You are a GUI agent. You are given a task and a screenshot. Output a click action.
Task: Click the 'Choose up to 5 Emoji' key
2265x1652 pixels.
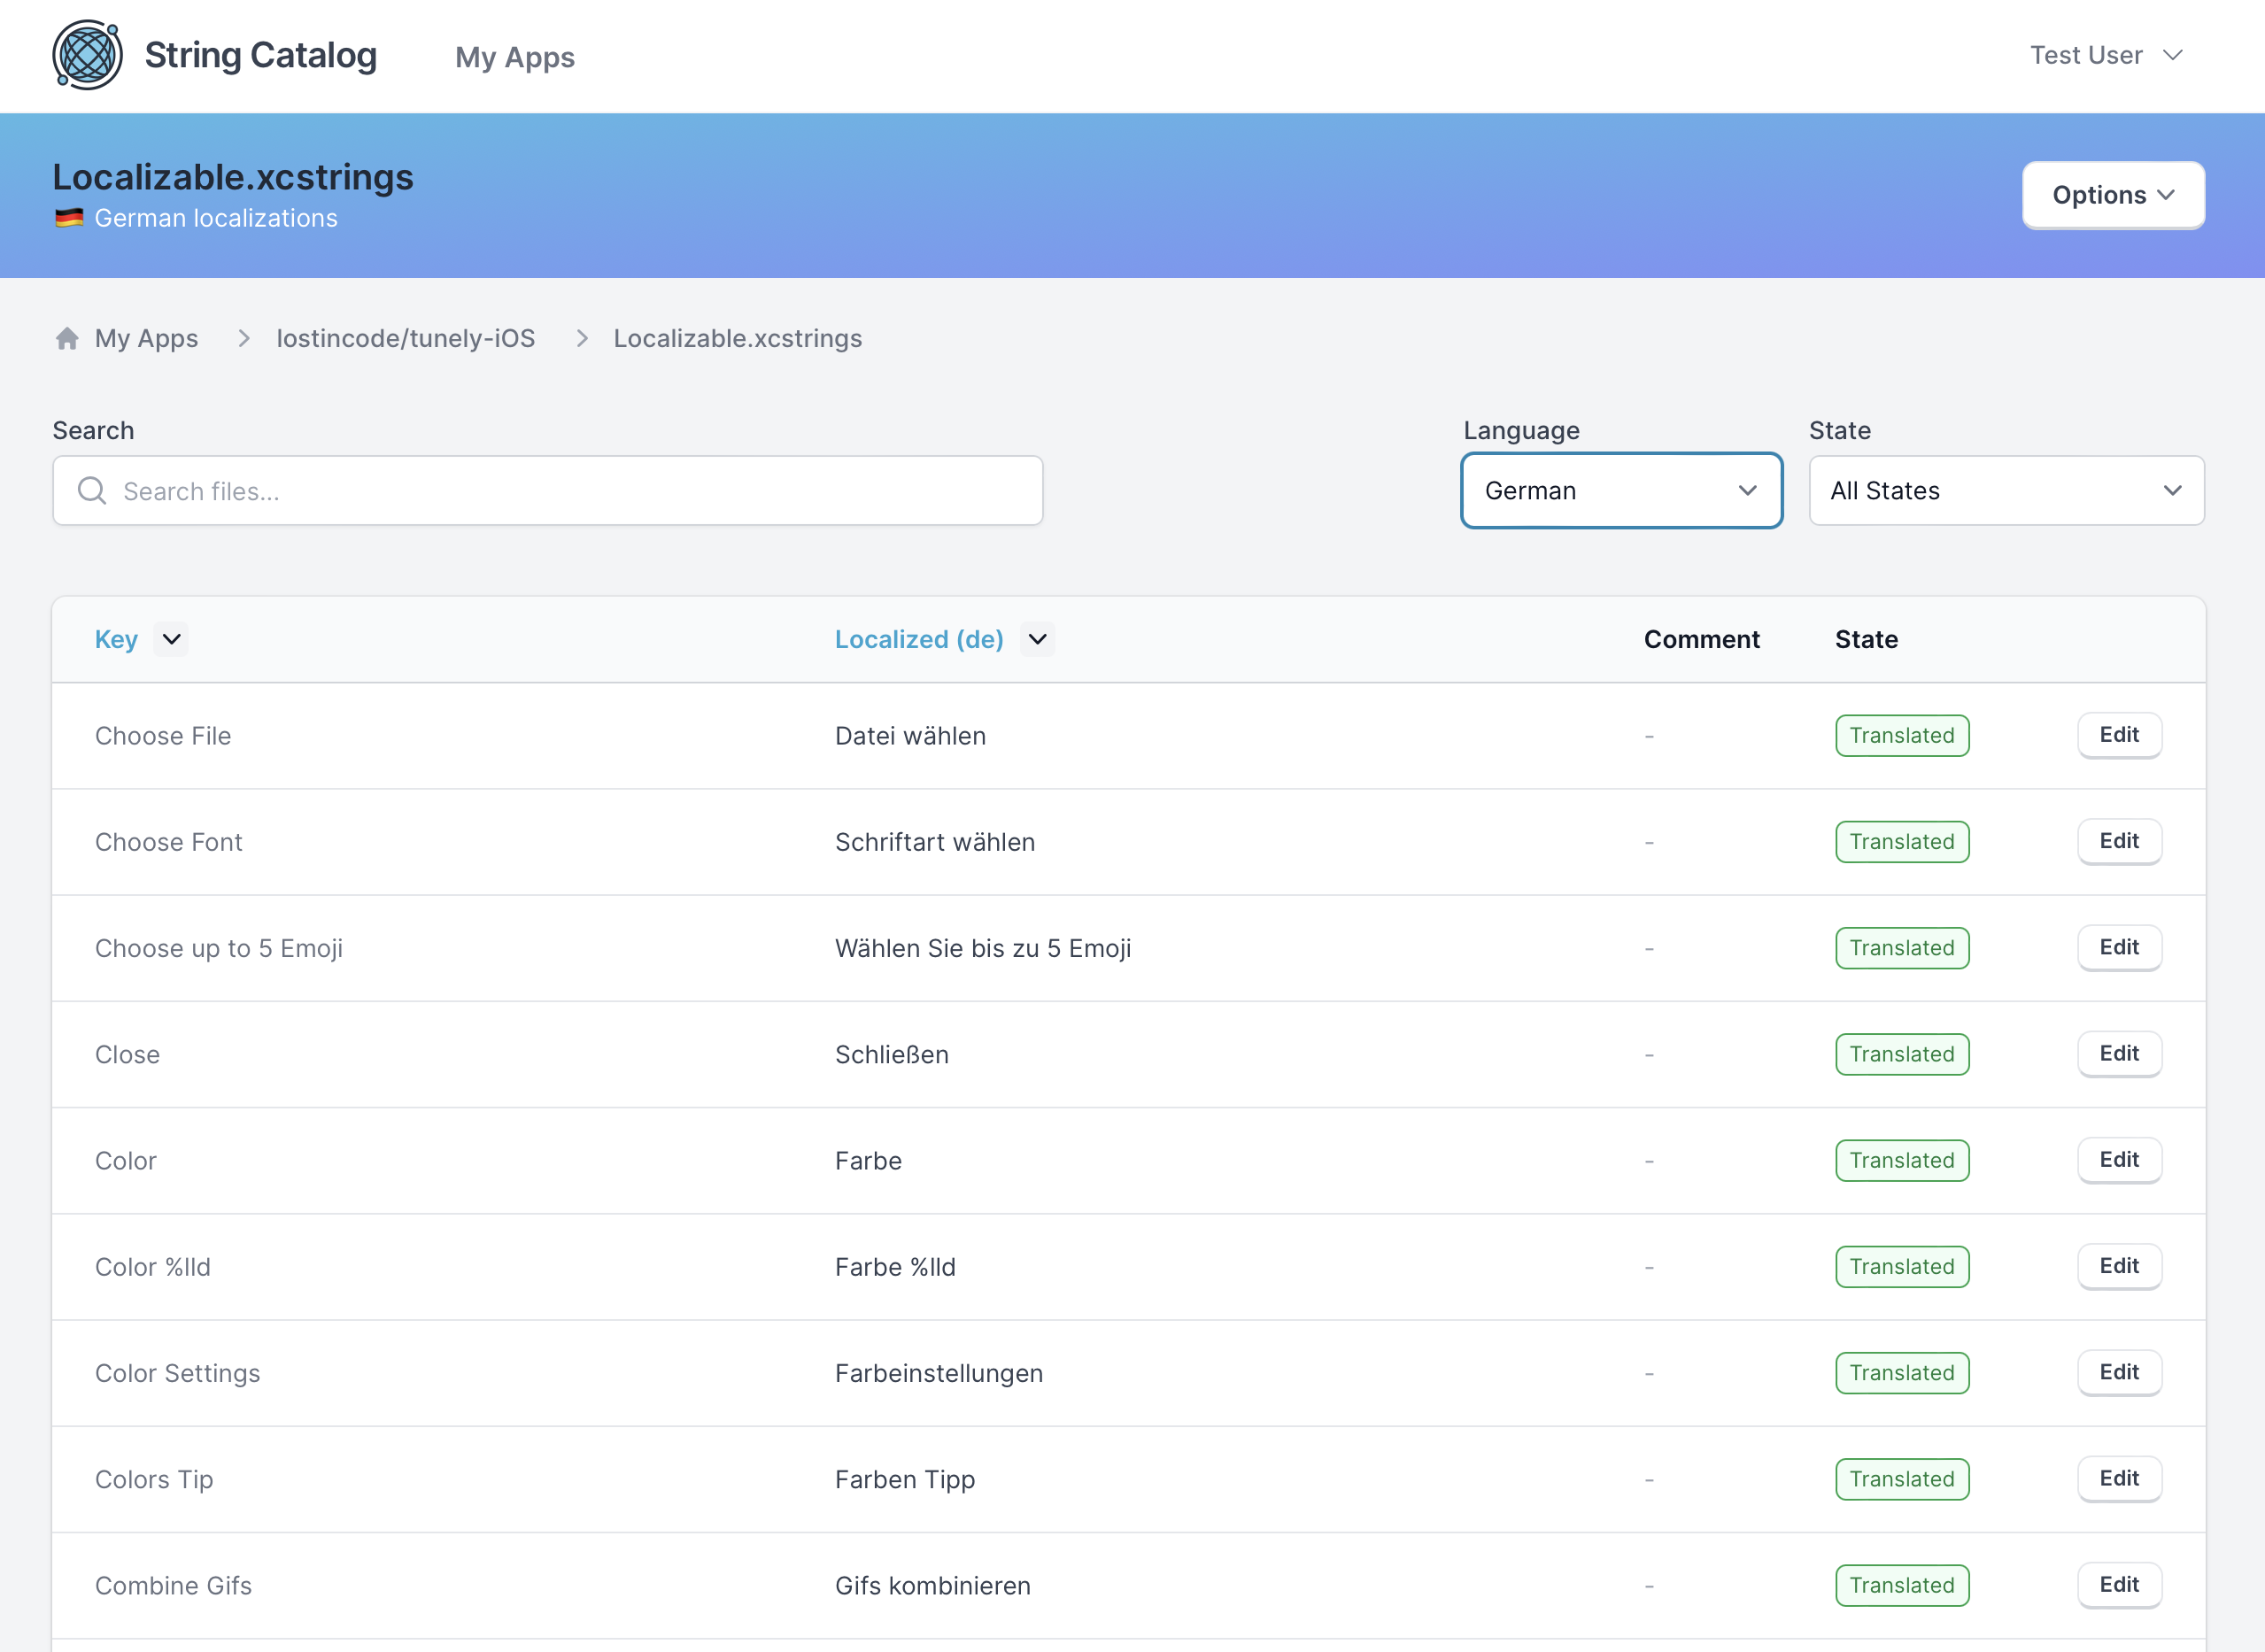pyautogui.click(x=219, y=948)
